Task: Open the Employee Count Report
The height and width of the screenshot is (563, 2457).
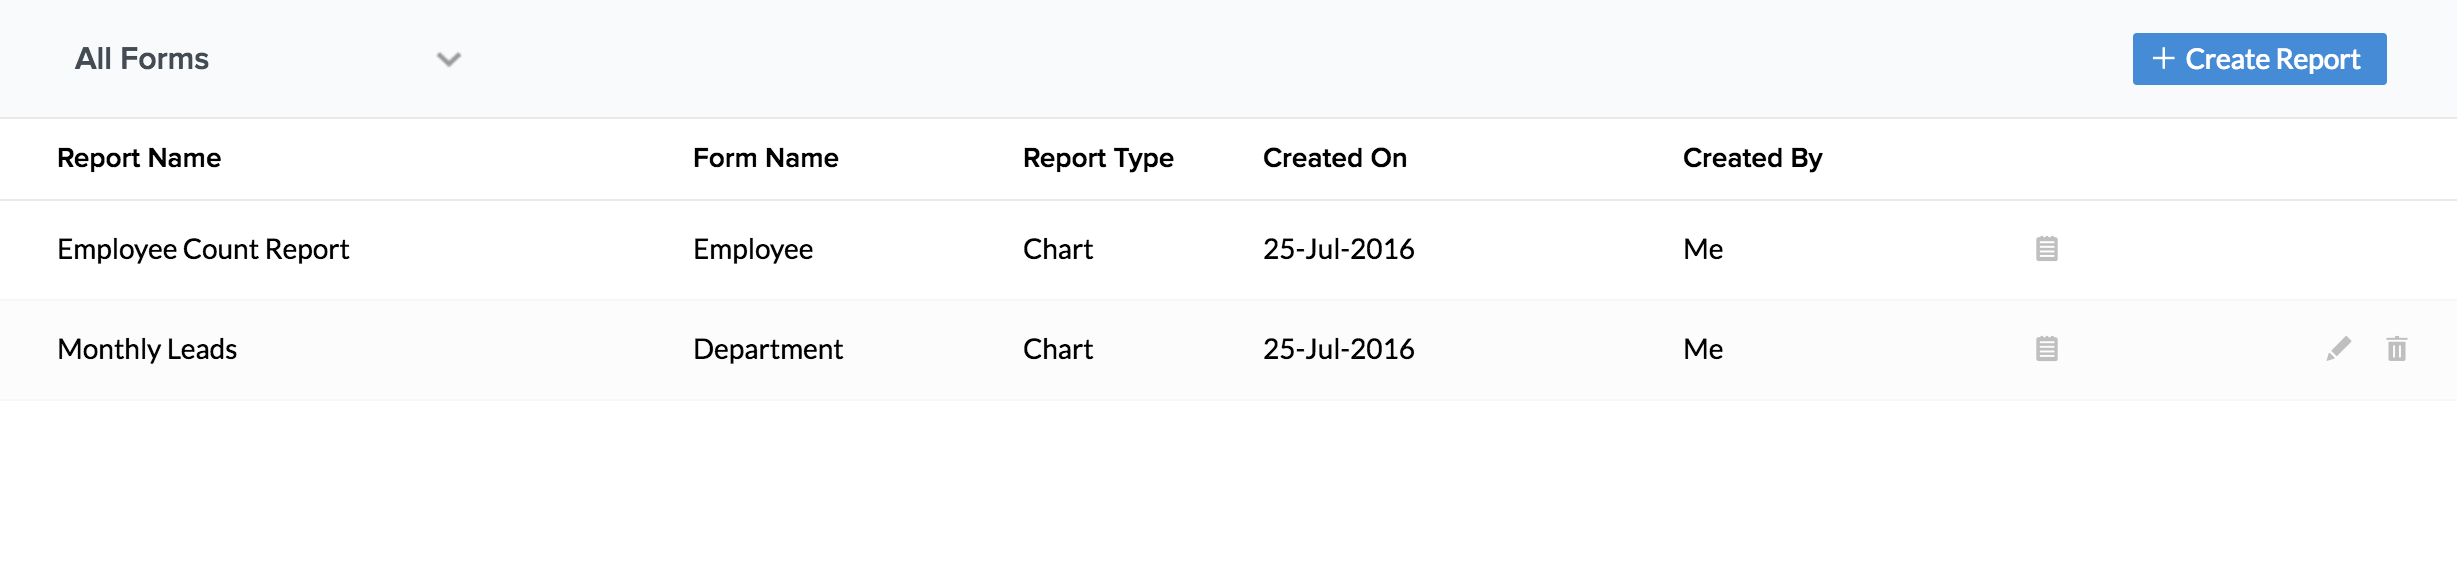Action: point(203,249)
